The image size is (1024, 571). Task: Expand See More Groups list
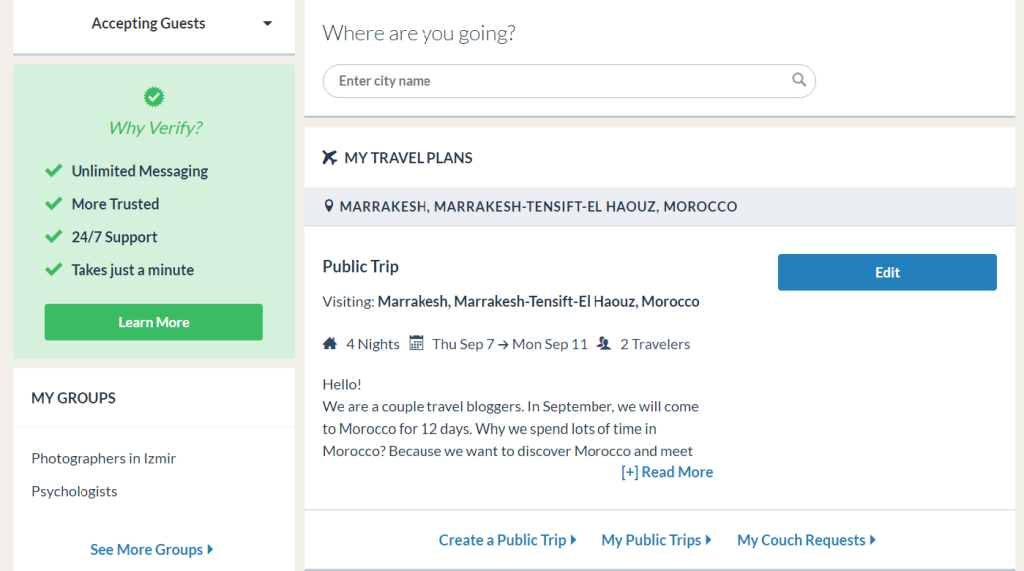tap(151, 549)
